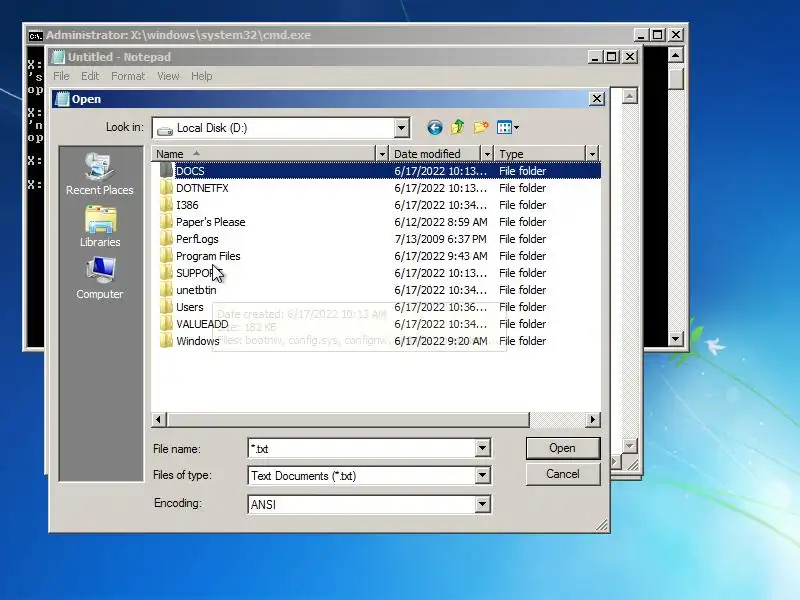800x600 pixels.
Task: Click the file list horizontal scrollbar thumb
Action: 348,419
